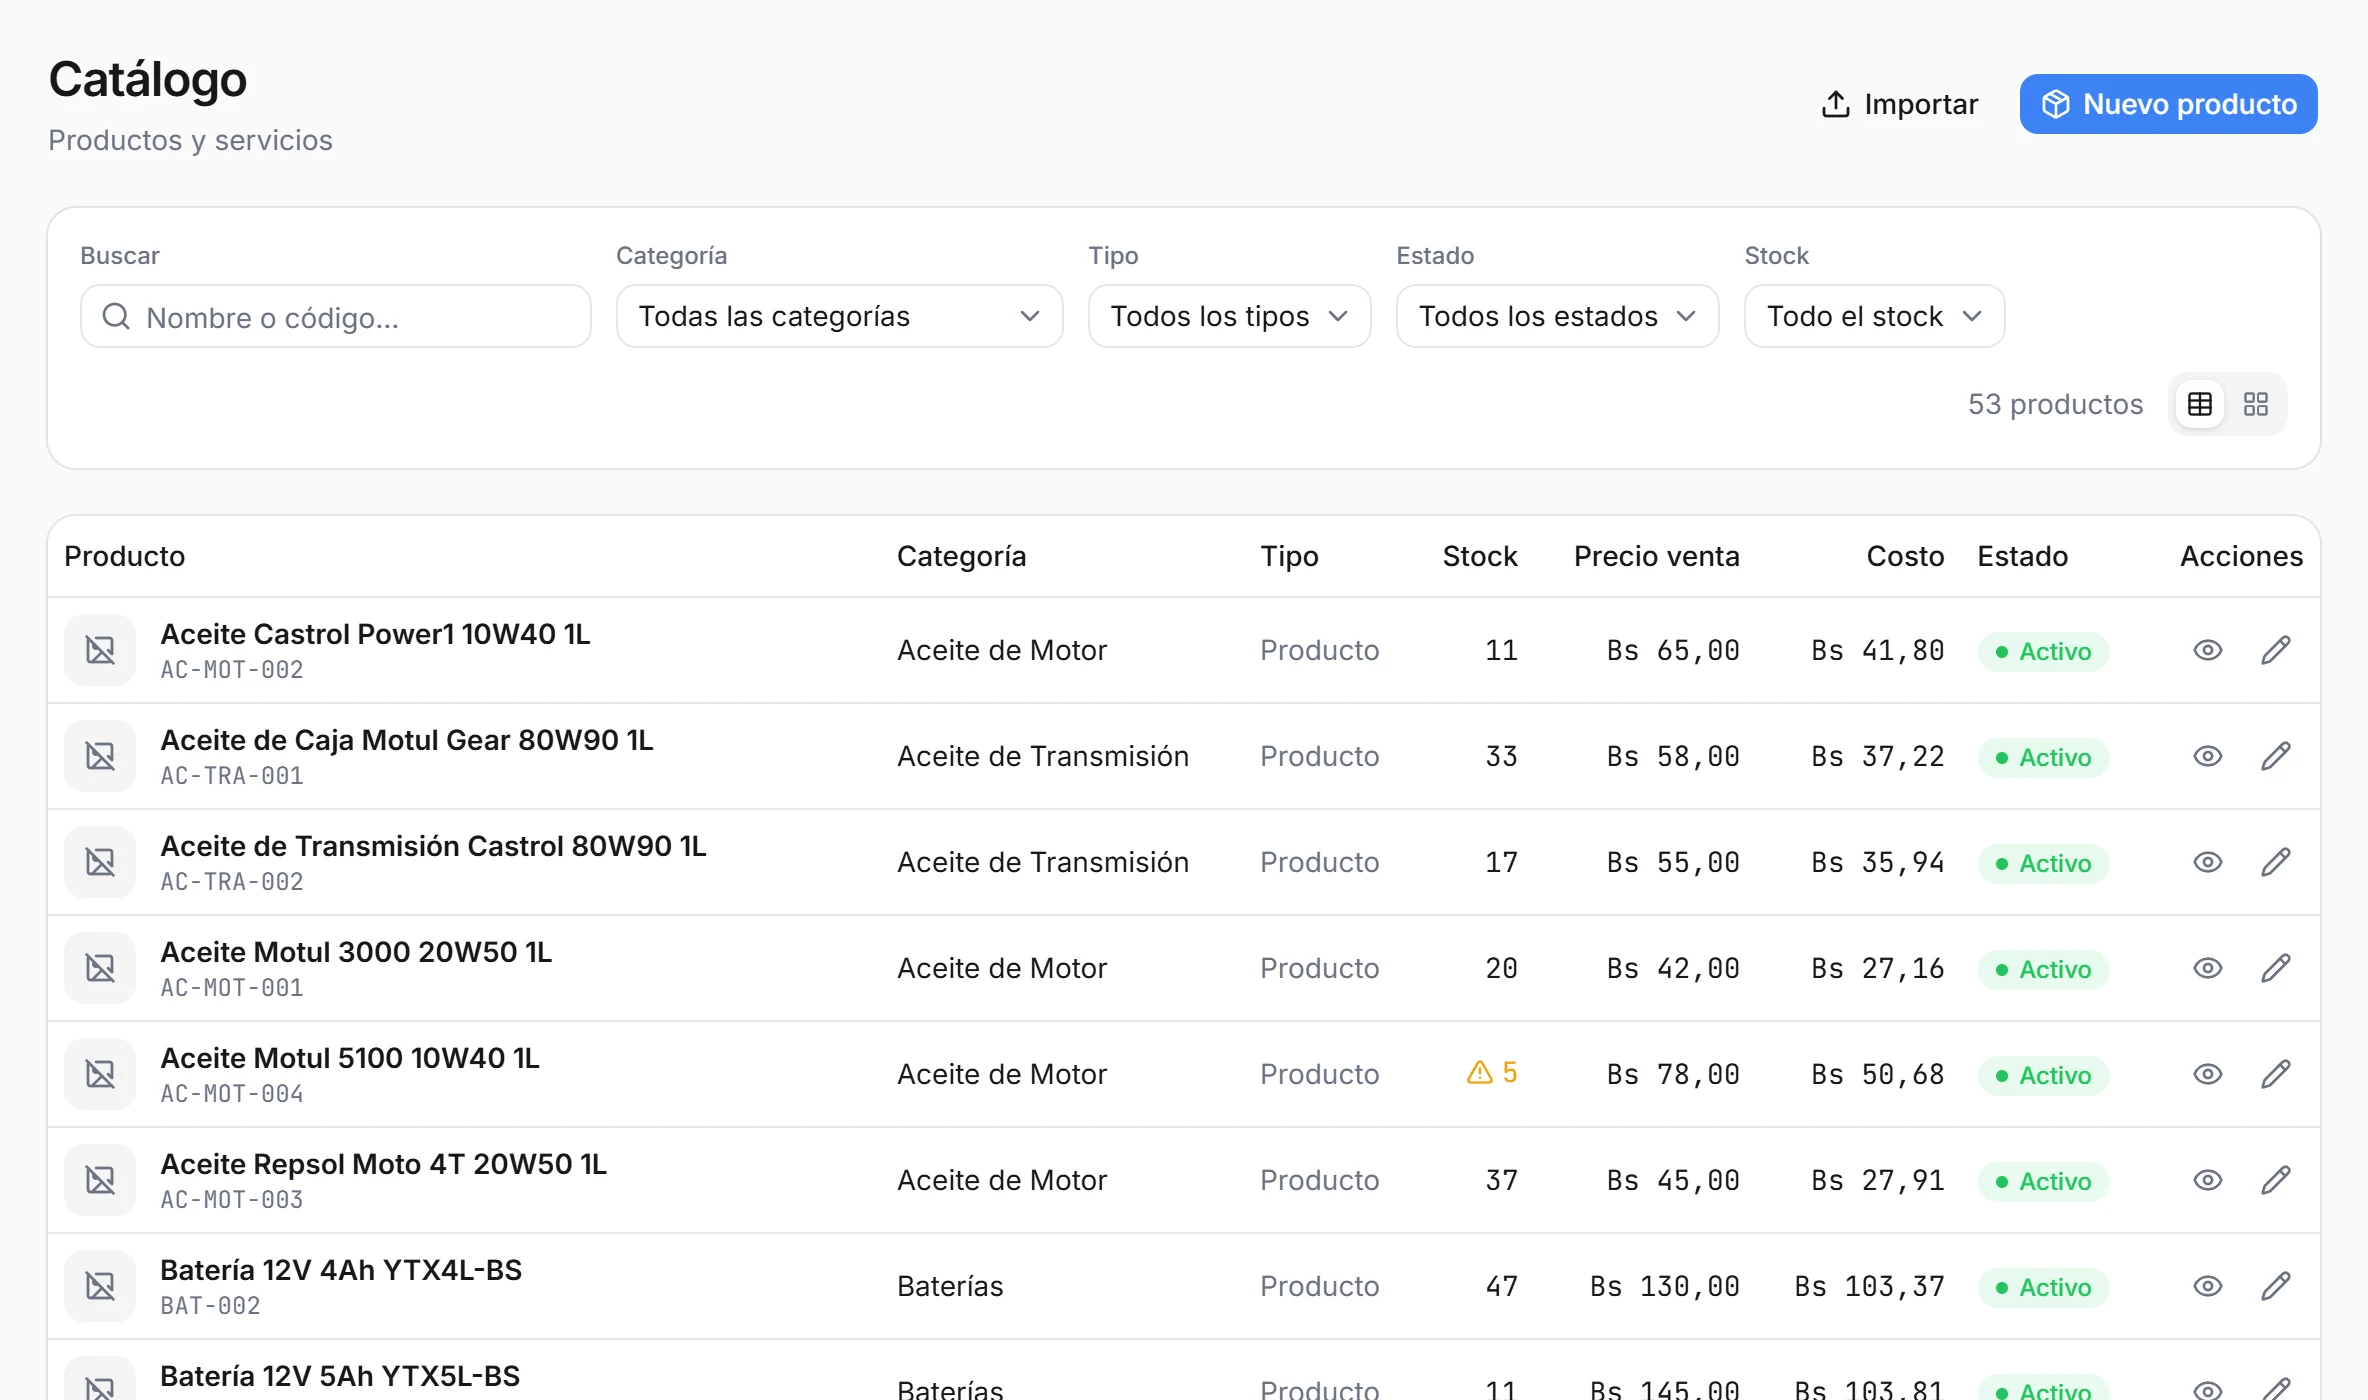Edit Aceite de Transmisión Castrol 80W90 1L
The height and width of the screenshot is (1400, 2368).
pyautogui.click(x=2276, y=862)
